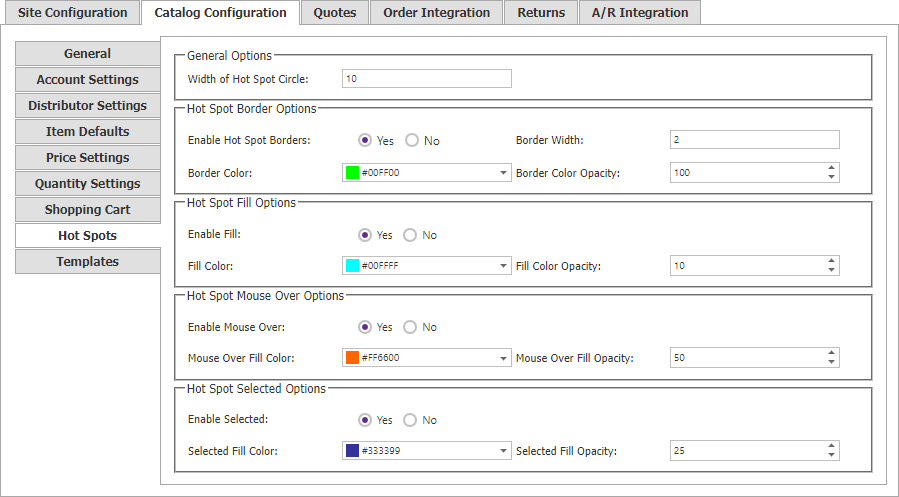Image resolution: width=899 pixels, height=497 pixels.
Task: Go to the Templates section
Action: 88,261
